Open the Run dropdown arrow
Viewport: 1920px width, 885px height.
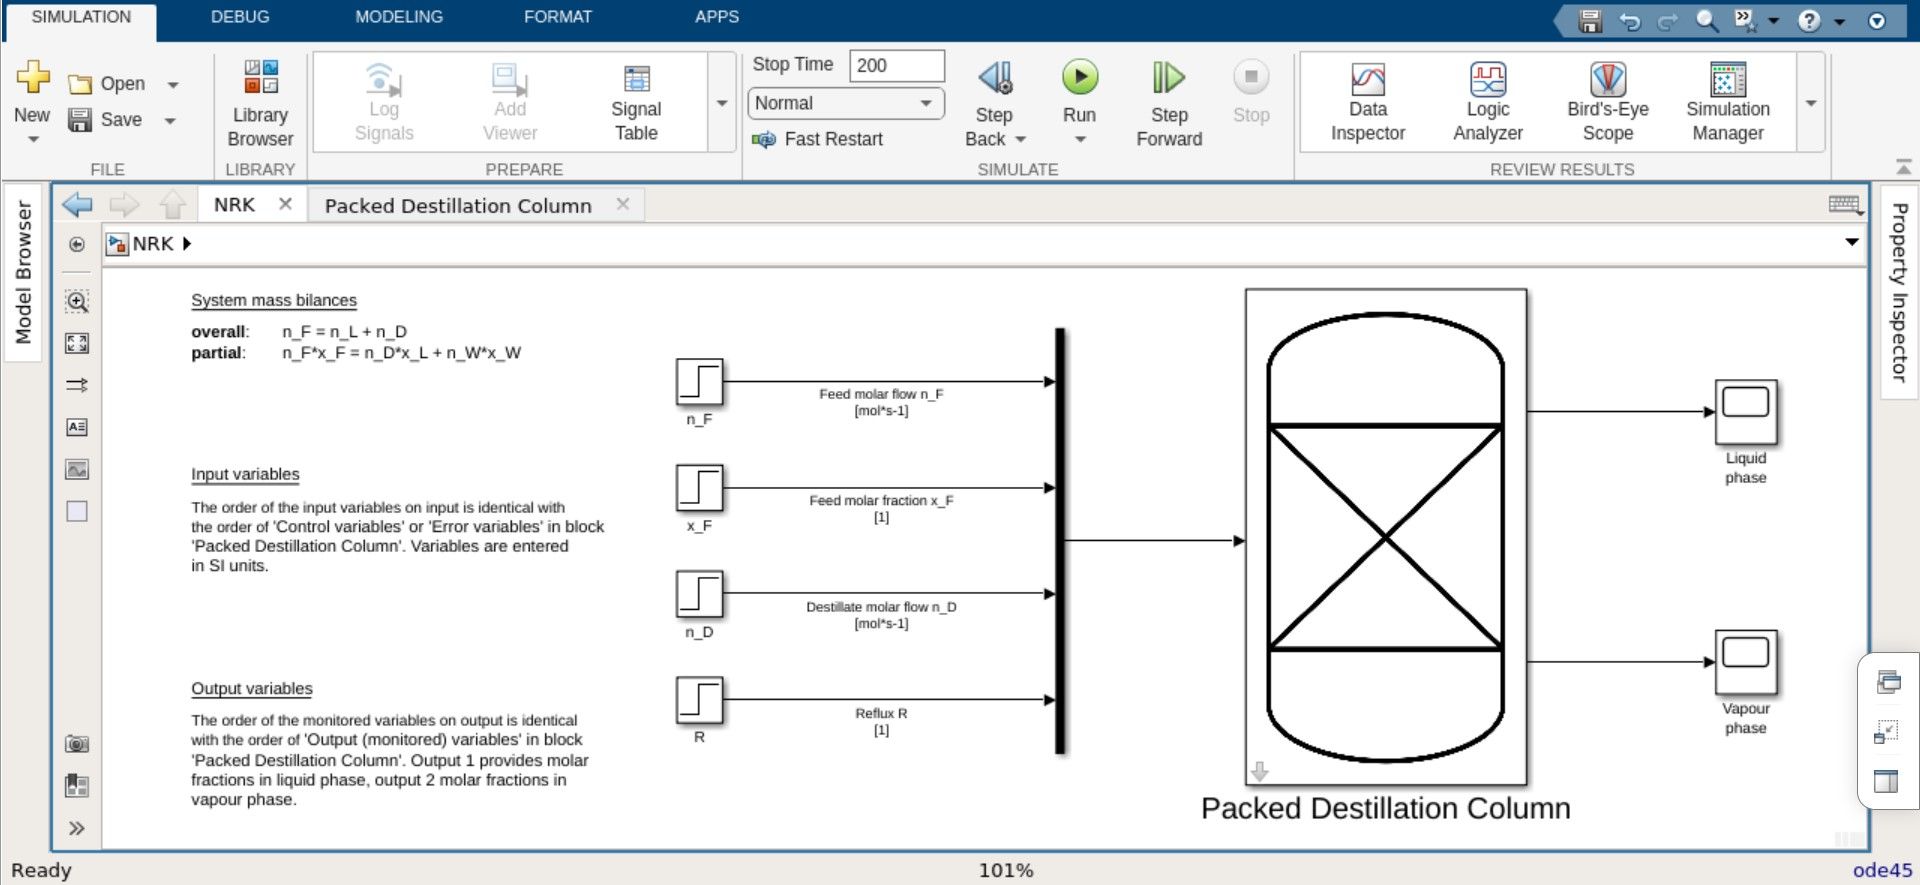pyautogui.click(x=1080, y=140)
